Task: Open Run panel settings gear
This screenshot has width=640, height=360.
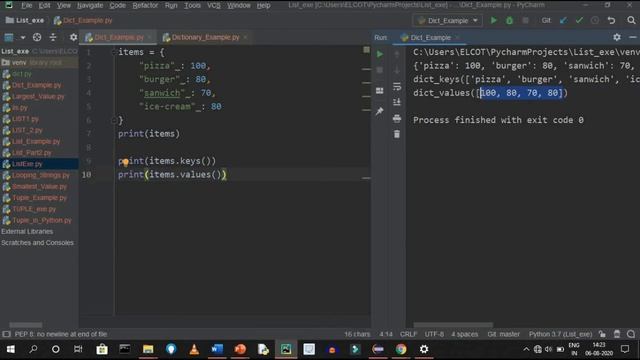Action: click(x=617, y=37)
